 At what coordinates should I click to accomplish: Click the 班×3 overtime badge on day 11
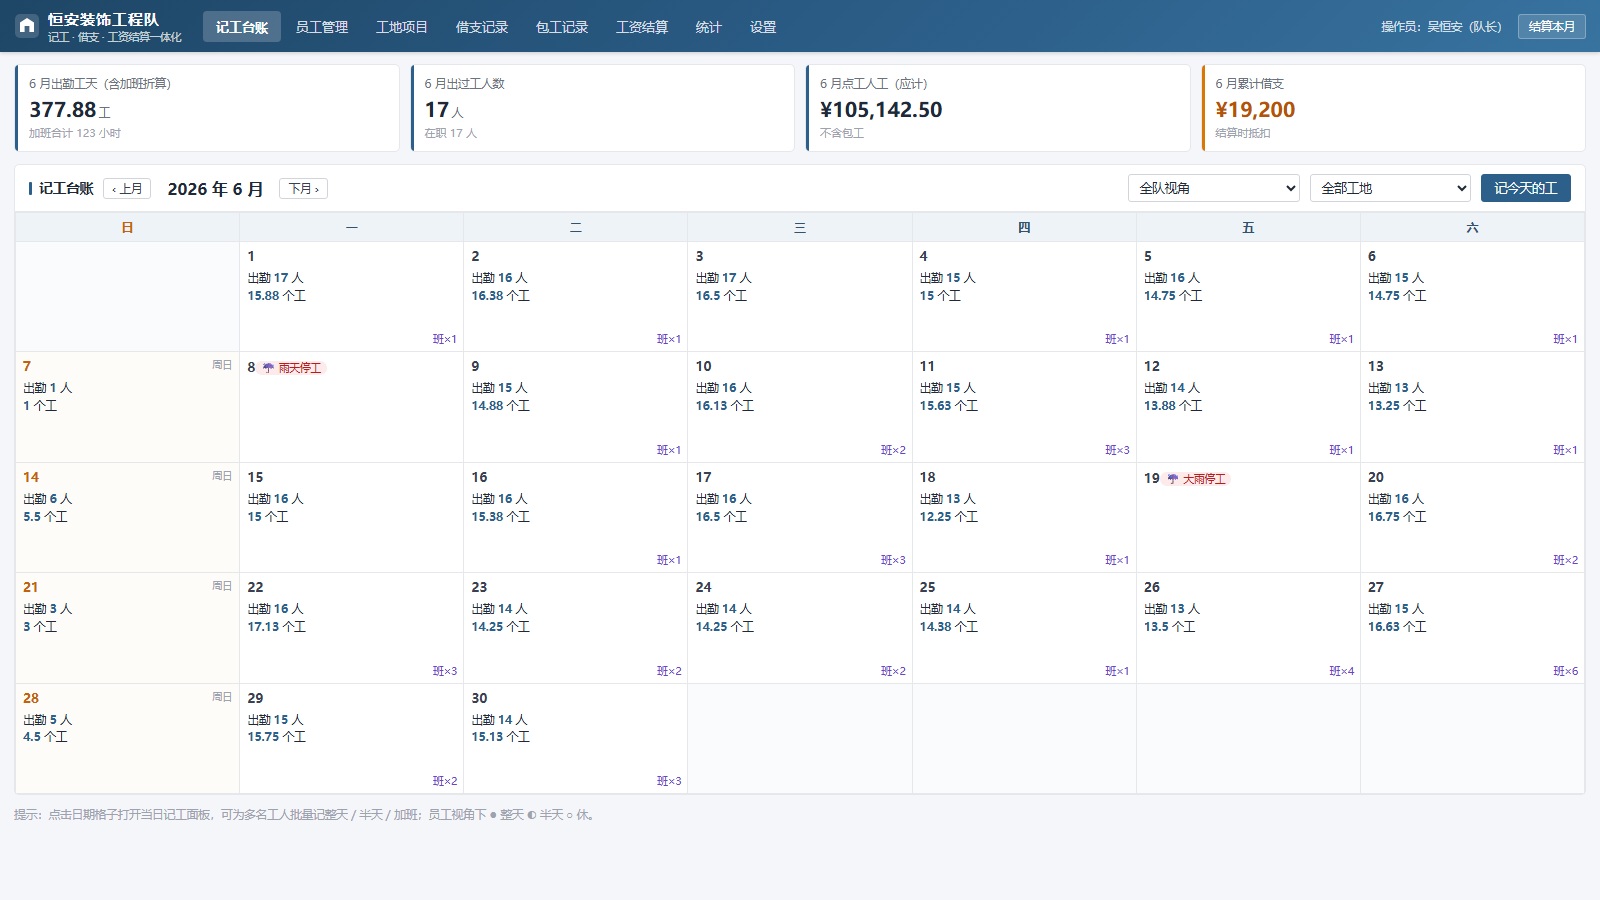[x=1117, y=450]
